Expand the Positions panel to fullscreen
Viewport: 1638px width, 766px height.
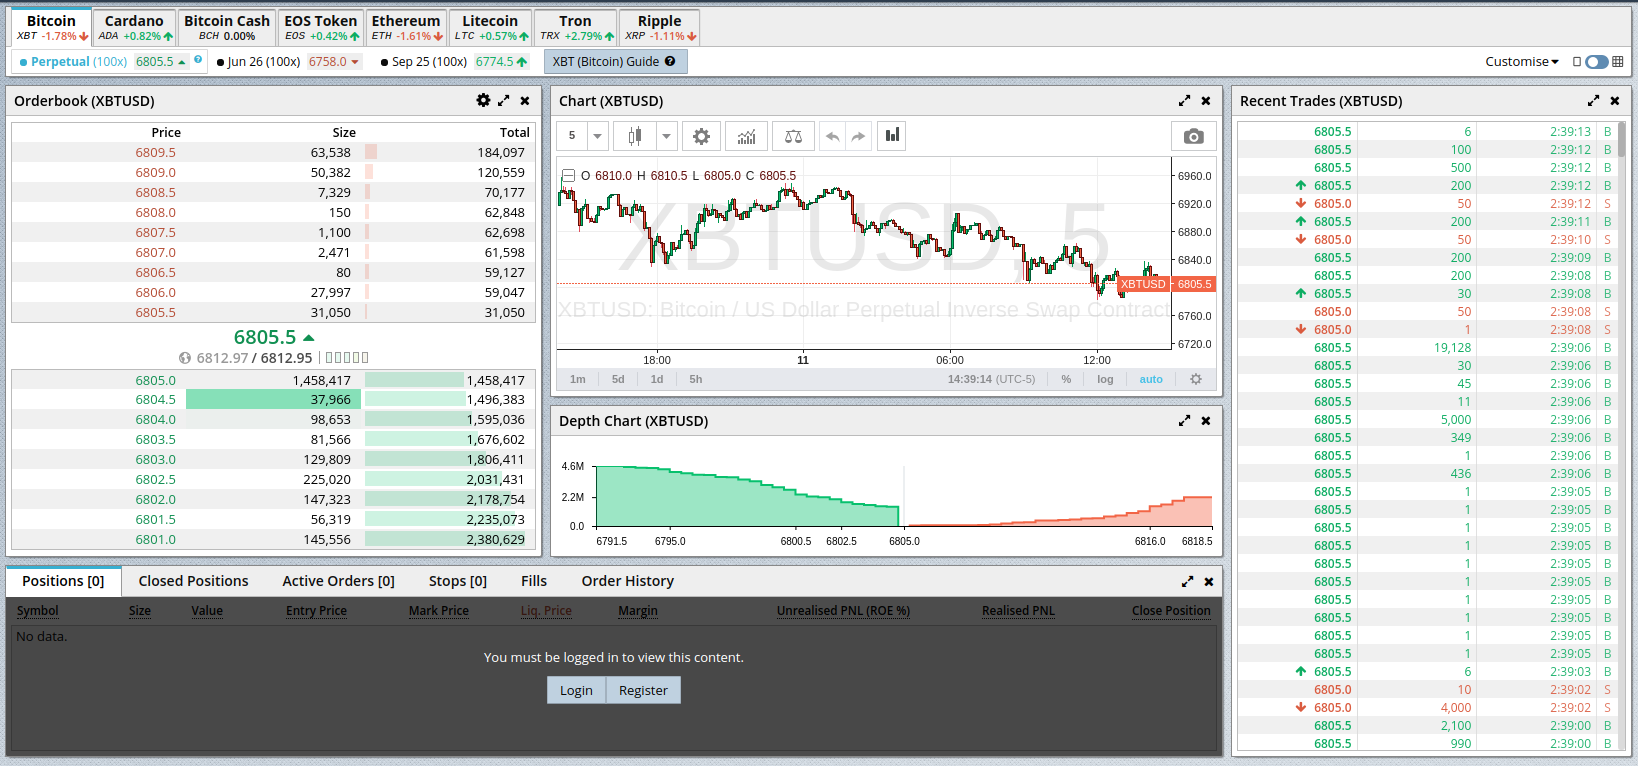(1188, 581)
